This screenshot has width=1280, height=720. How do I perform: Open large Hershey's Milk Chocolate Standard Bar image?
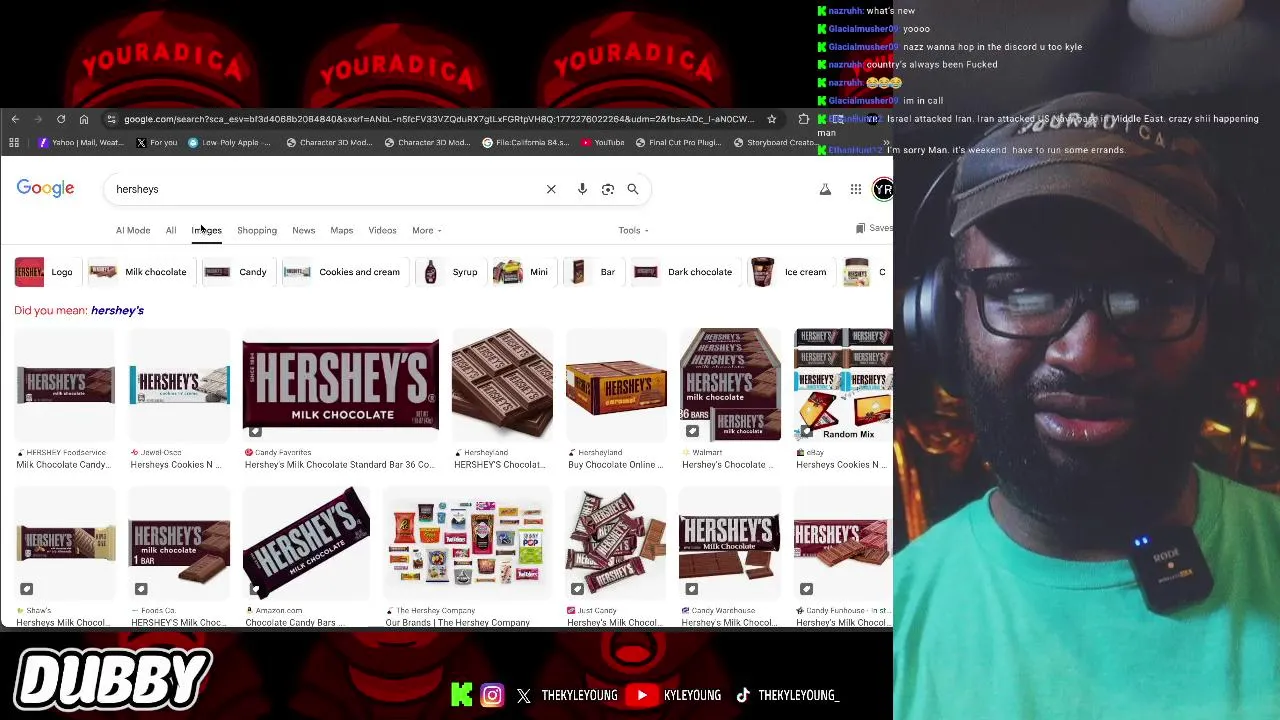point(340,385)
